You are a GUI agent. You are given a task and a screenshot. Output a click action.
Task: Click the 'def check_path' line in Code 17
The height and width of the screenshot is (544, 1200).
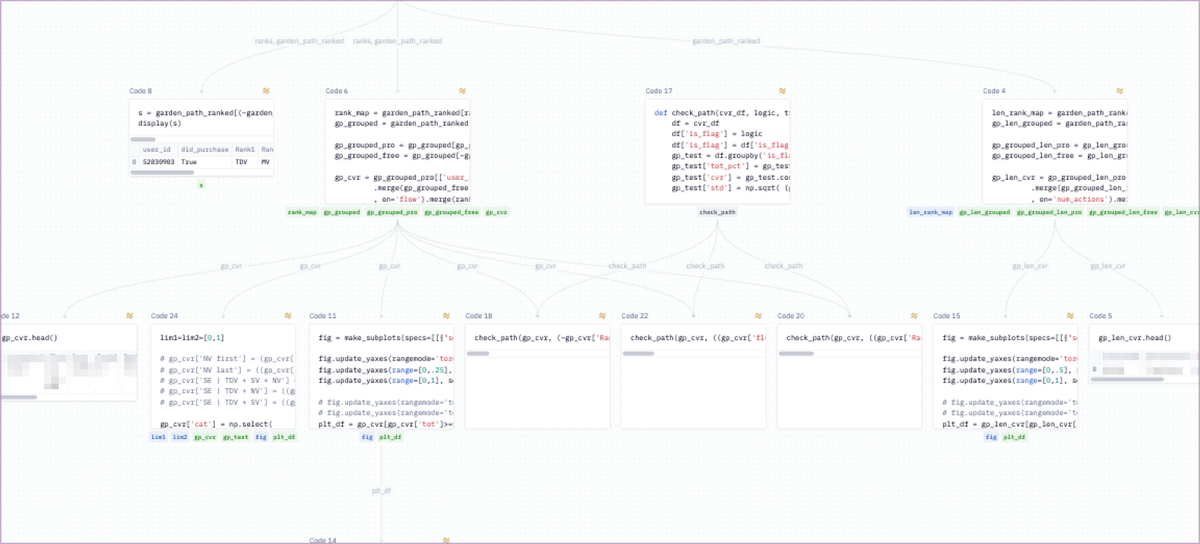(721, 113)
